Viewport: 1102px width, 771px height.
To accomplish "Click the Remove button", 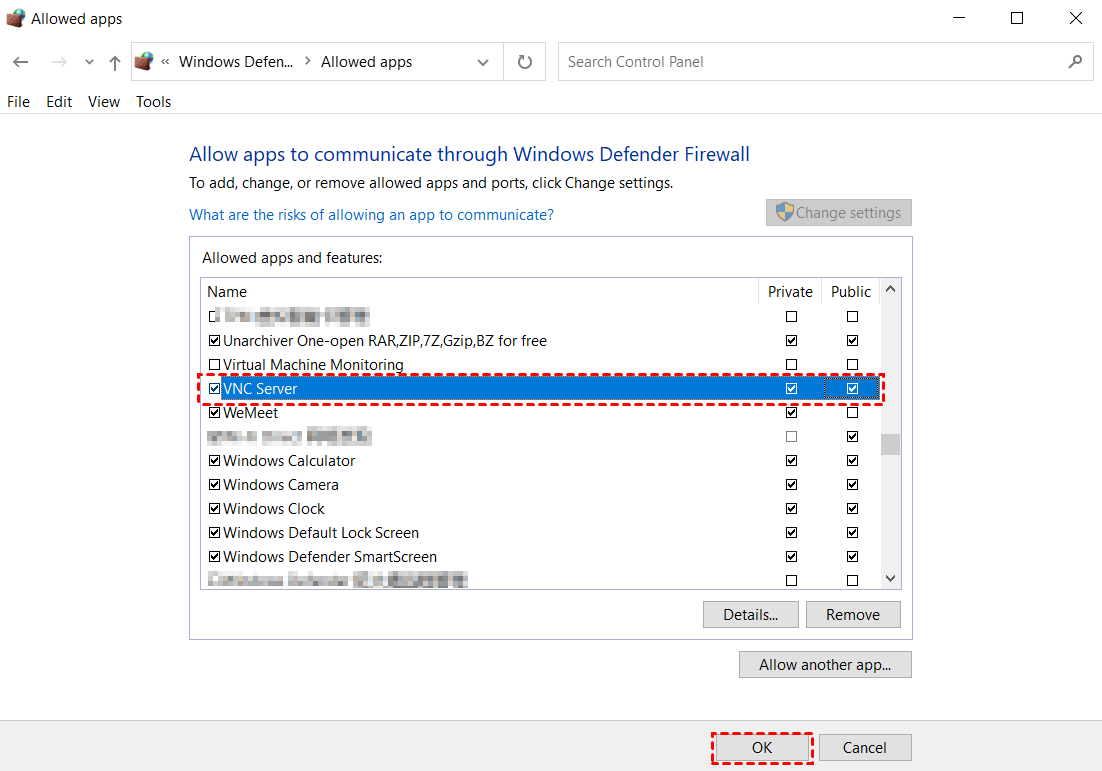I will point(853,614).
